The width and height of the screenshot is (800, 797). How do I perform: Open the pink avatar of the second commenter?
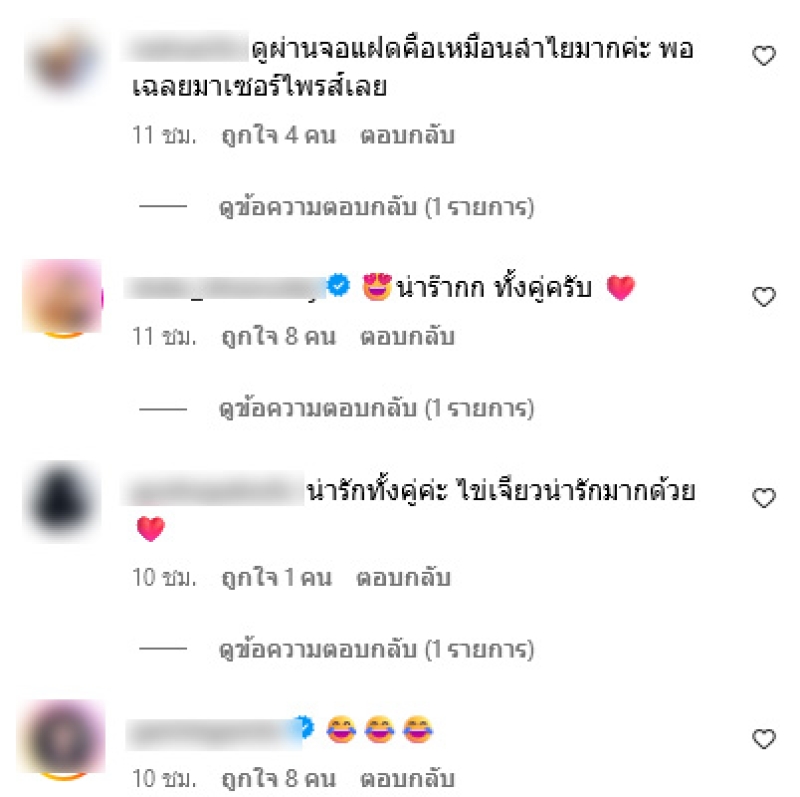pos(63,297)
